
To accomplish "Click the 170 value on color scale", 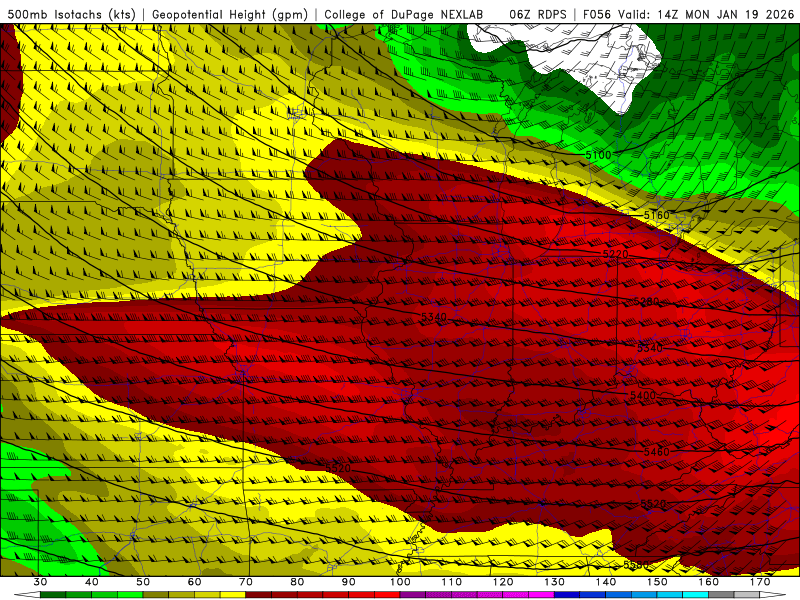I will pyautogui.click(x=760, y=582).
